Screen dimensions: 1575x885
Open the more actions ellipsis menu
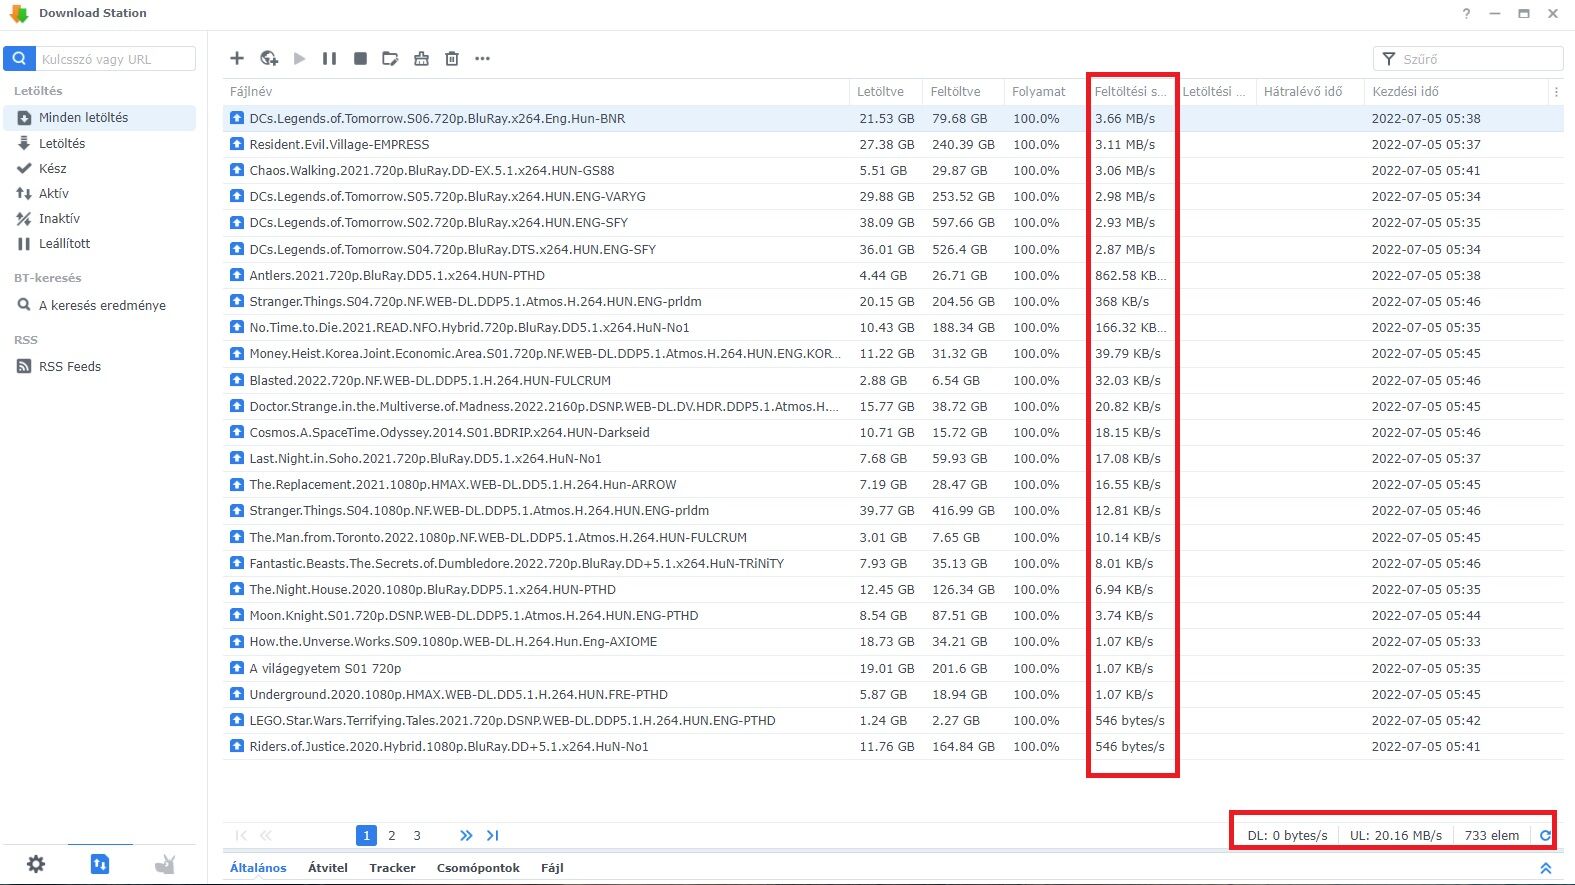(482, 59)
